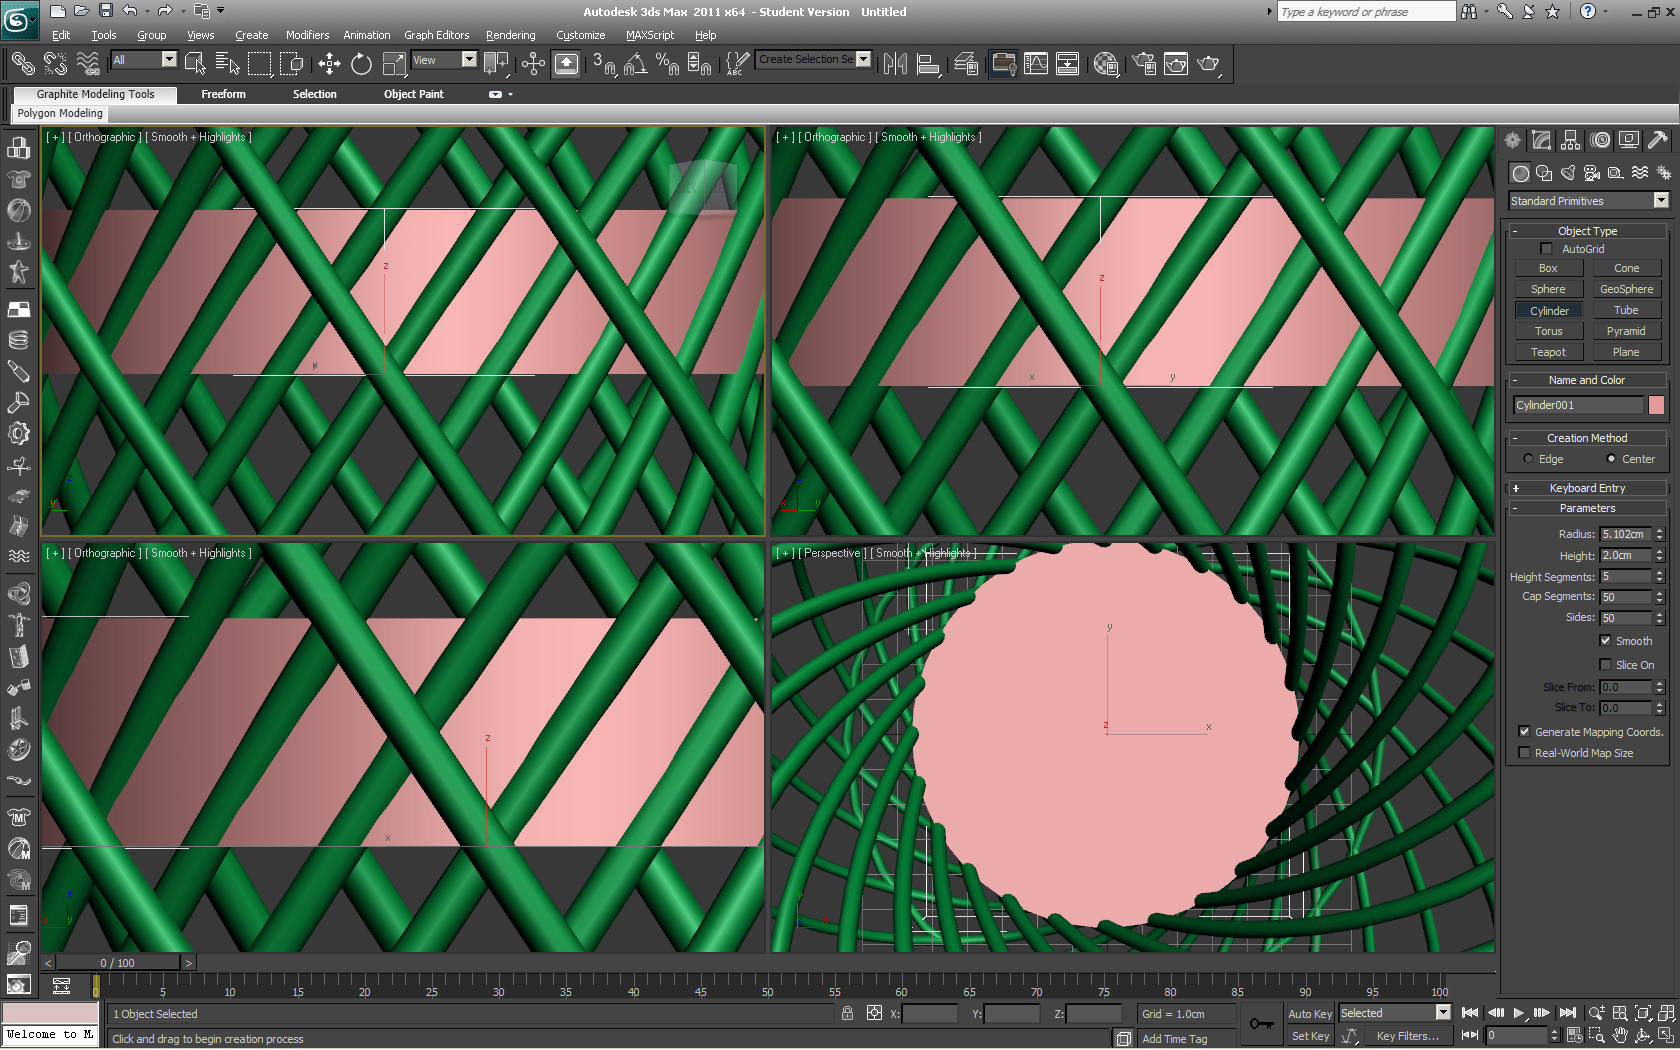Collapse the Object Type rollout
This screenshot has height=1050, width=1680.
tap(1587, 231)
